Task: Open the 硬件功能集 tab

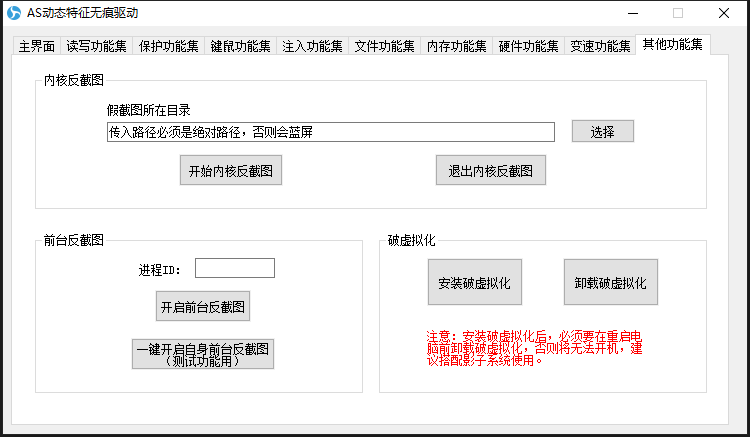Action: (x=528, y=47)
